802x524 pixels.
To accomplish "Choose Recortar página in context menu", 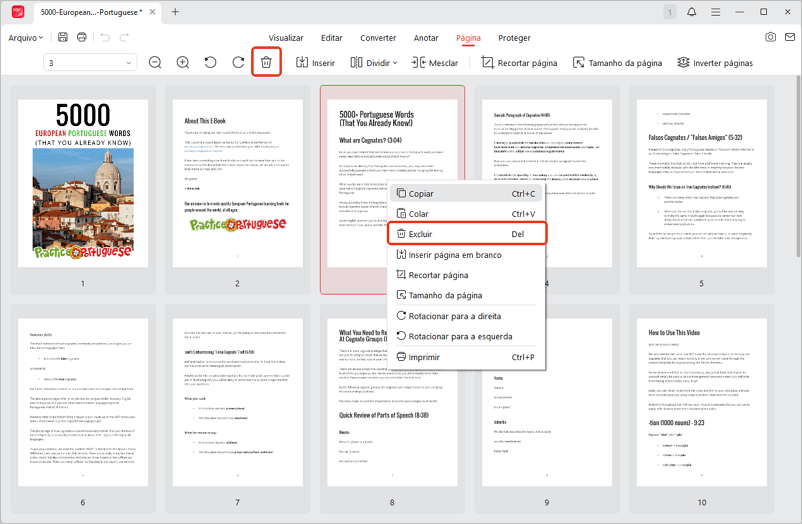I will coord(466,275).
